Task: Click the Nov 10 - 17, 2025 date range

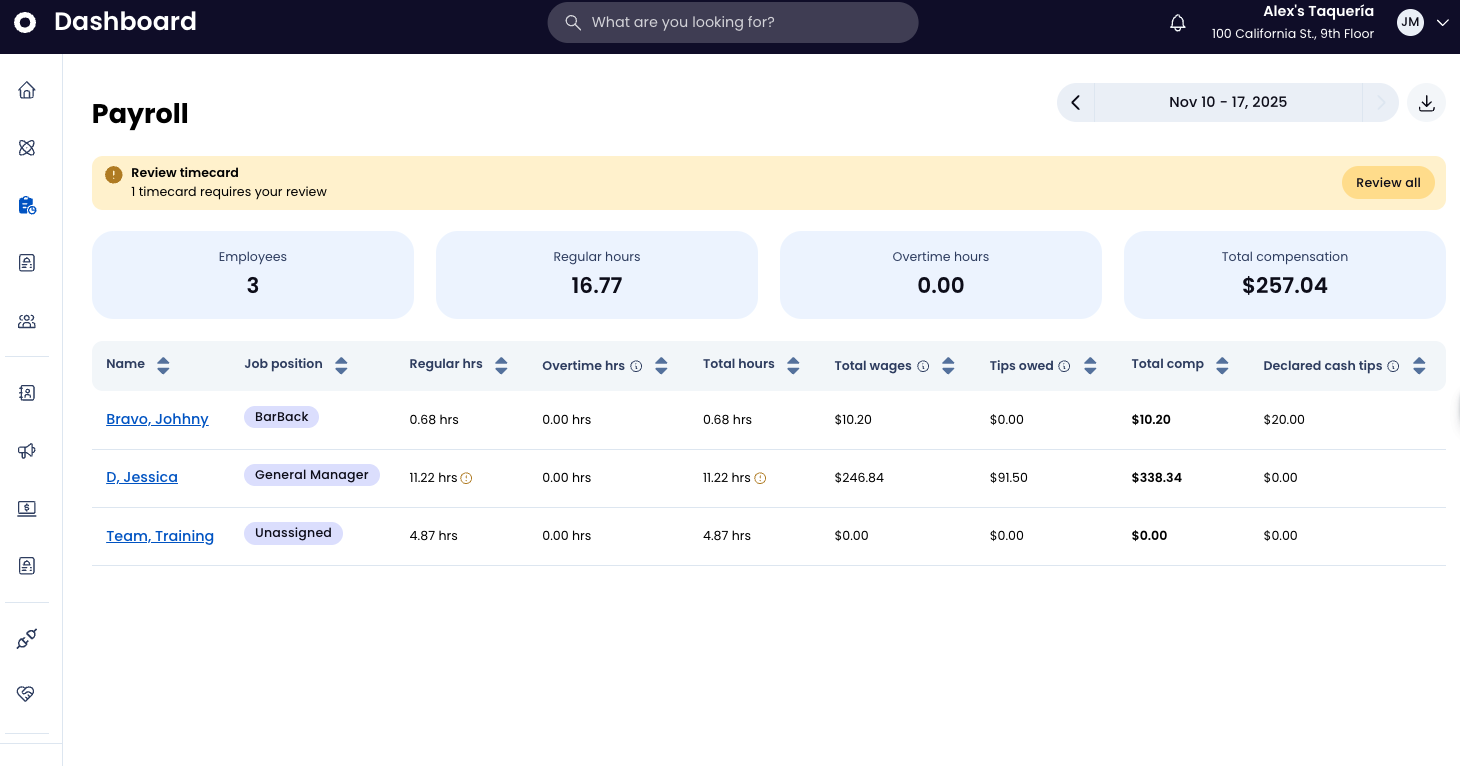Action: pos(1227,102)
